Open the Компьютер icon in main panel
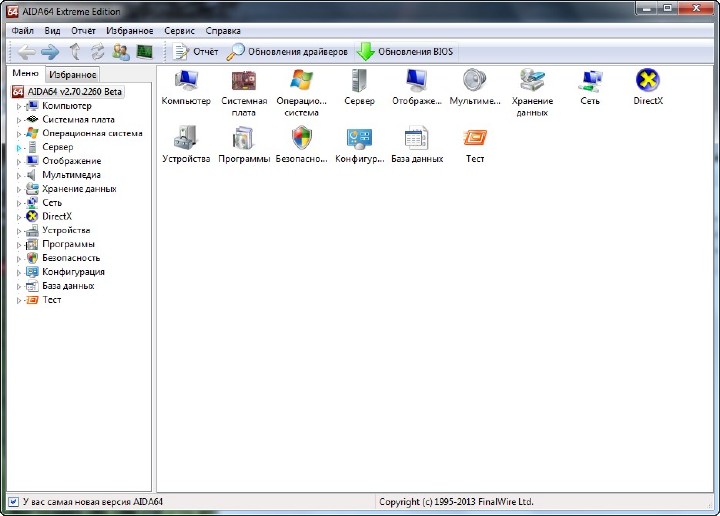 click(x=186, y=82)
